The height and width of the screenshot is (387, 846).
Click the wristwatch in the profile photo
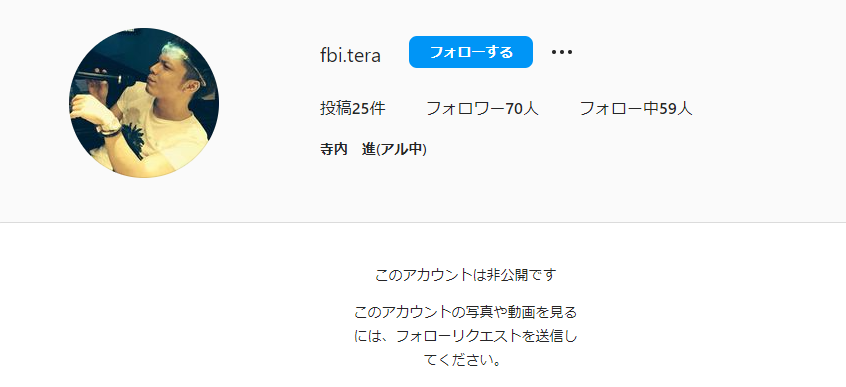pos(111,128)
